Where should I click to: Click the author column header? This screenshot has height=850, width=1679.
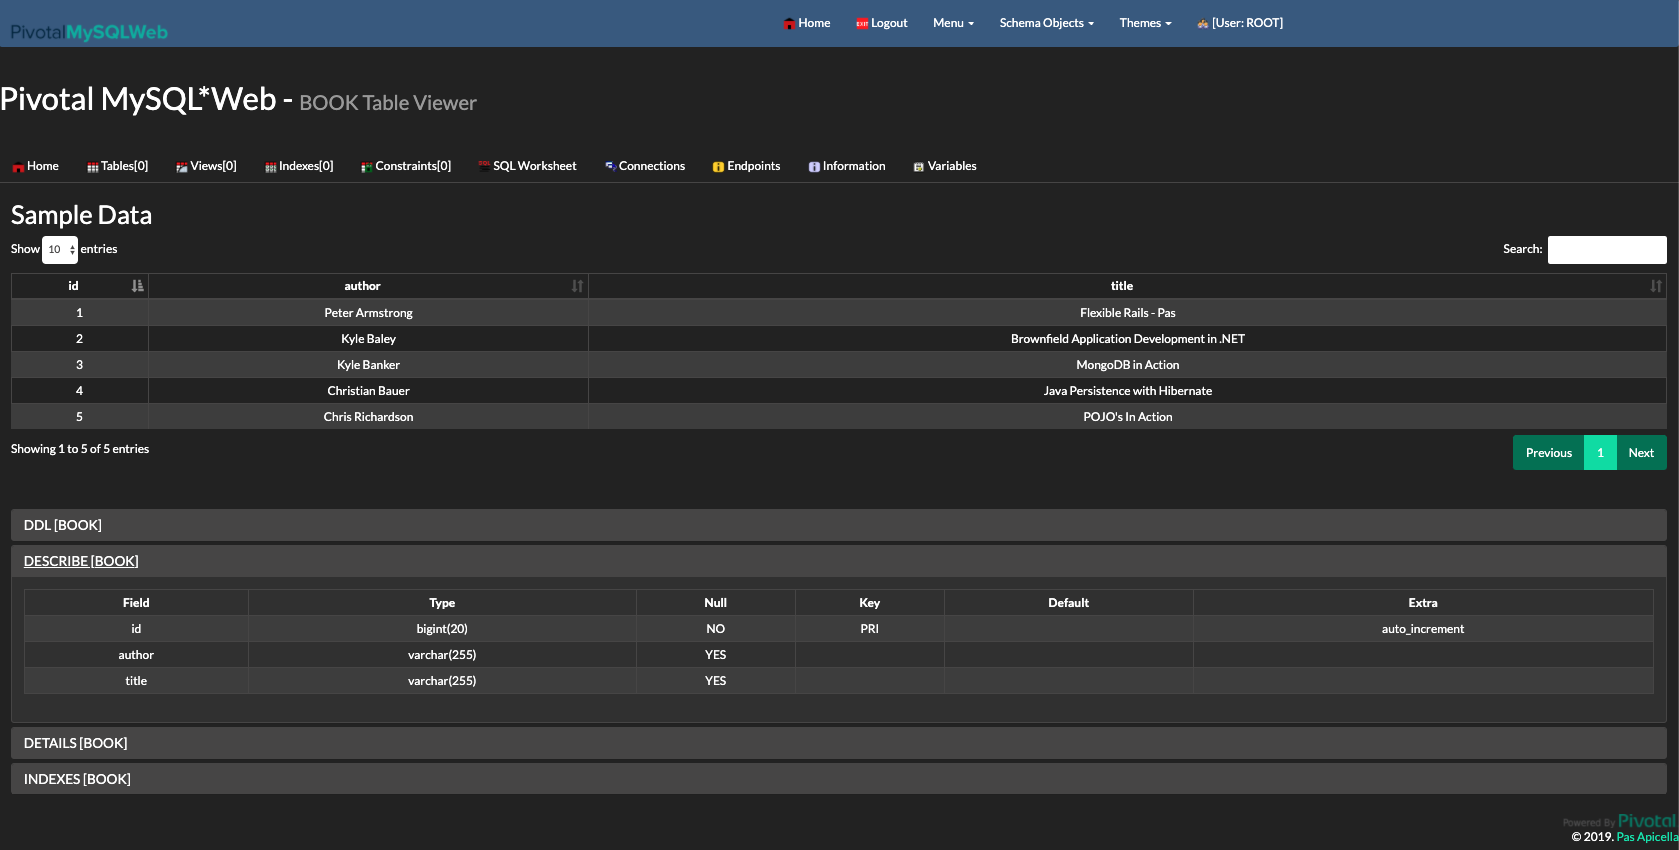tap(368, 286)
